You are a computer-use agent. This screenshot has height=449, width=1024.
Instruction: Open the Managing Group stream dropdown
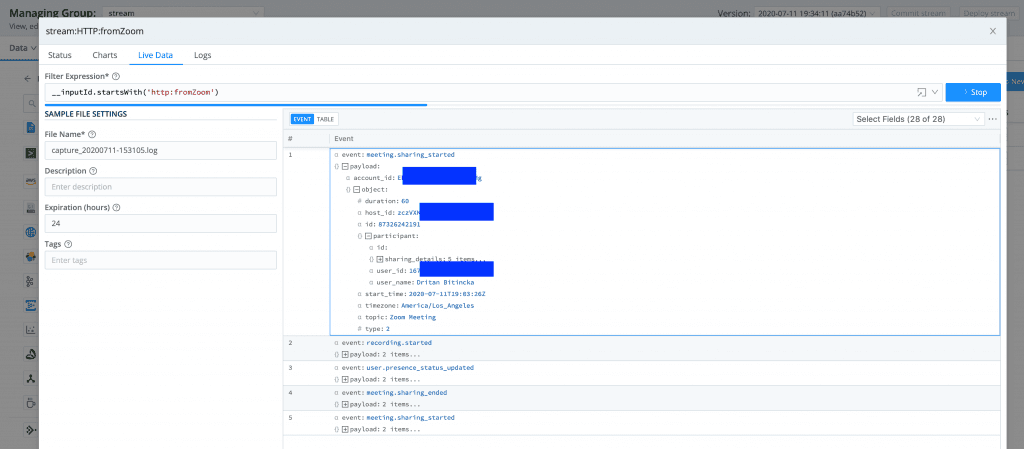pyautogui.click(x=183, y=12)
